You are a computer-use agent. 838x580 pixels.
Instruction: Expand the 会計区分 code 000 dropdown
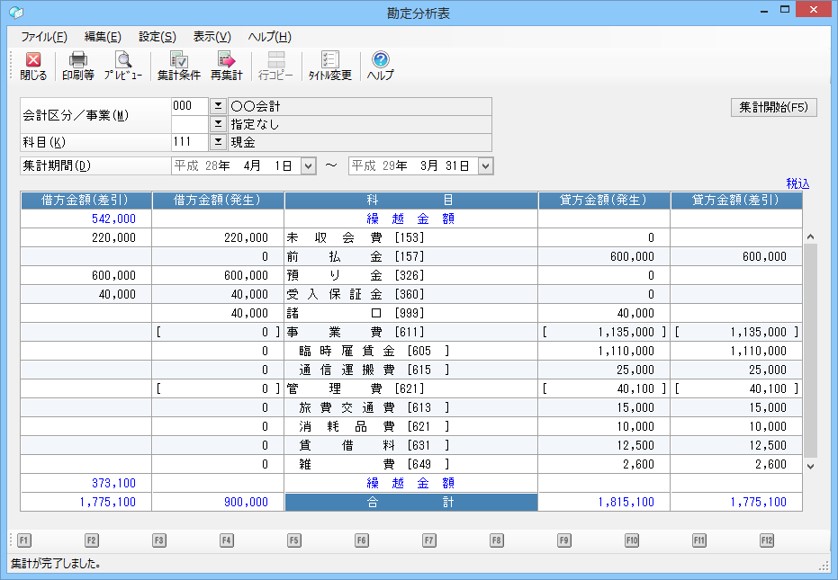[218, 106]
